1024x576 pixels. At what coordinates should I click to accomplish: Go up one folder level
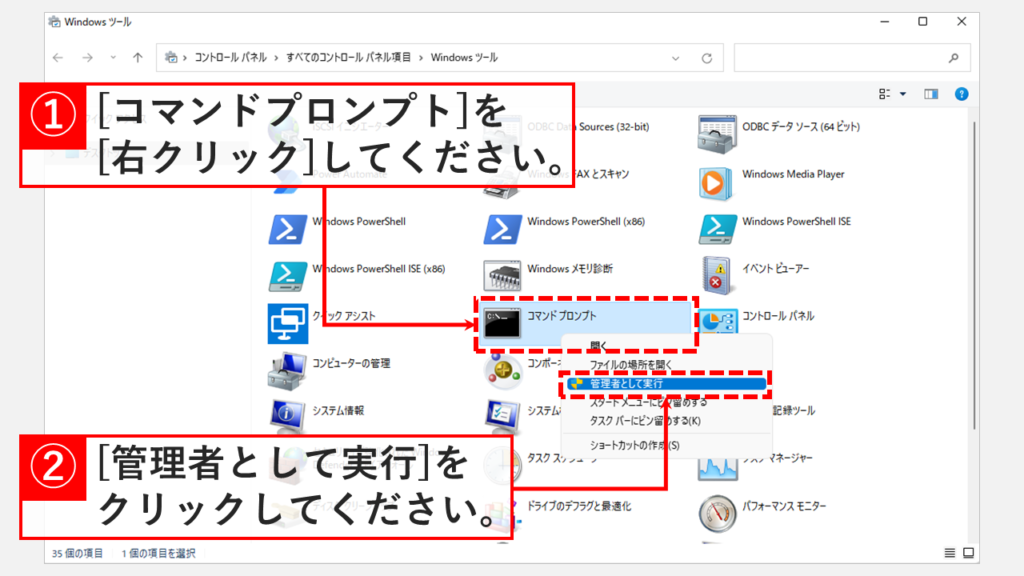(138, 57)
